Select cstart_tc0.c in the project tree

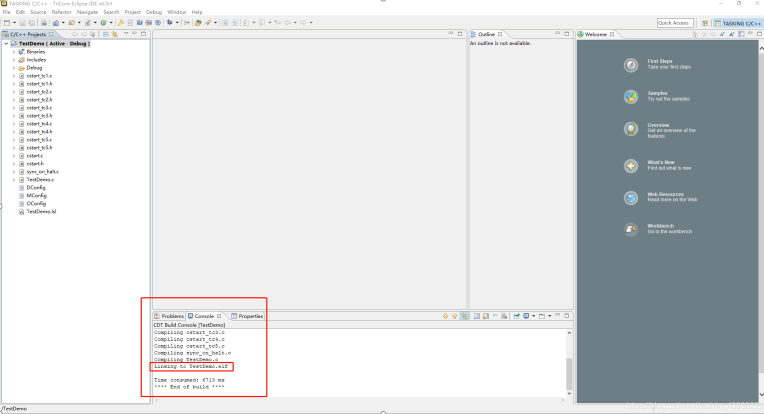39,76
